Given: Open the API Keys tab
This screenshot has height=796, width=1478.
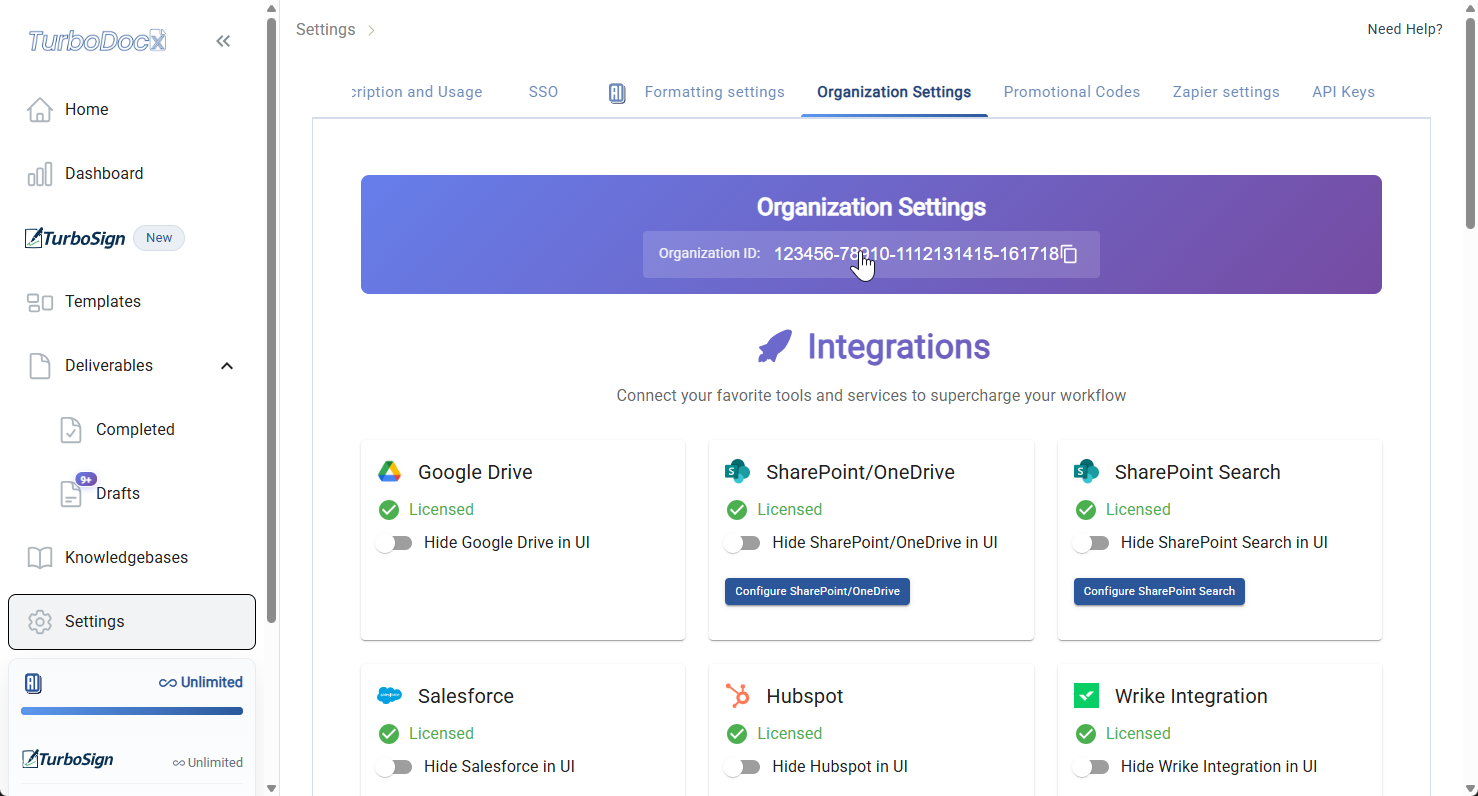Looking at the screenshot, I should tap(1343, 91).
